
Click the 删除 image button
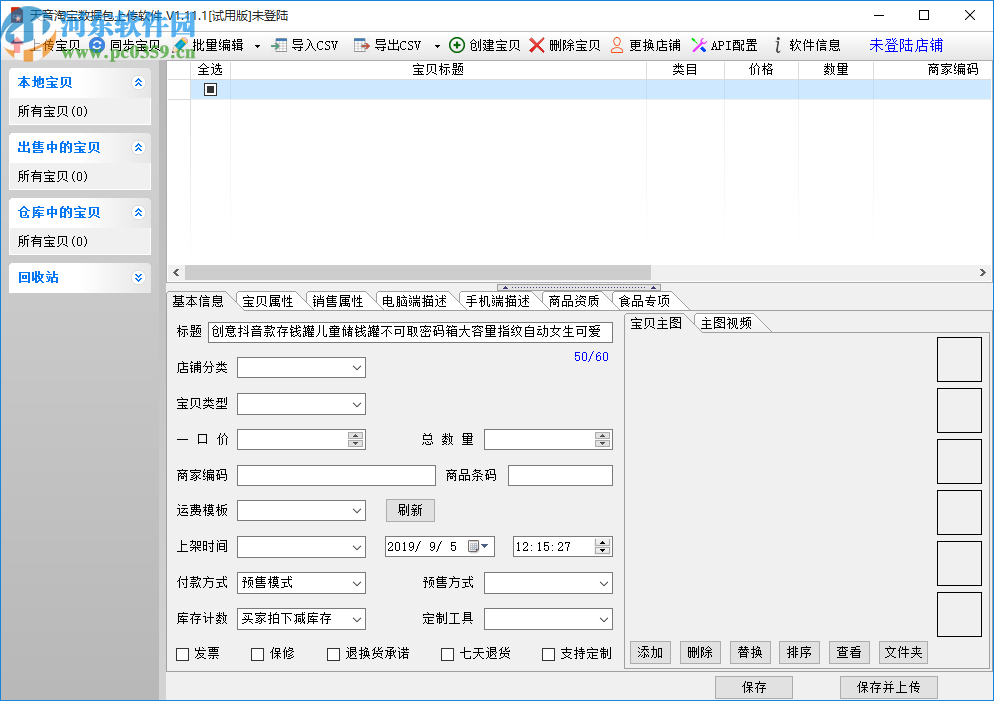click(700, 652)
